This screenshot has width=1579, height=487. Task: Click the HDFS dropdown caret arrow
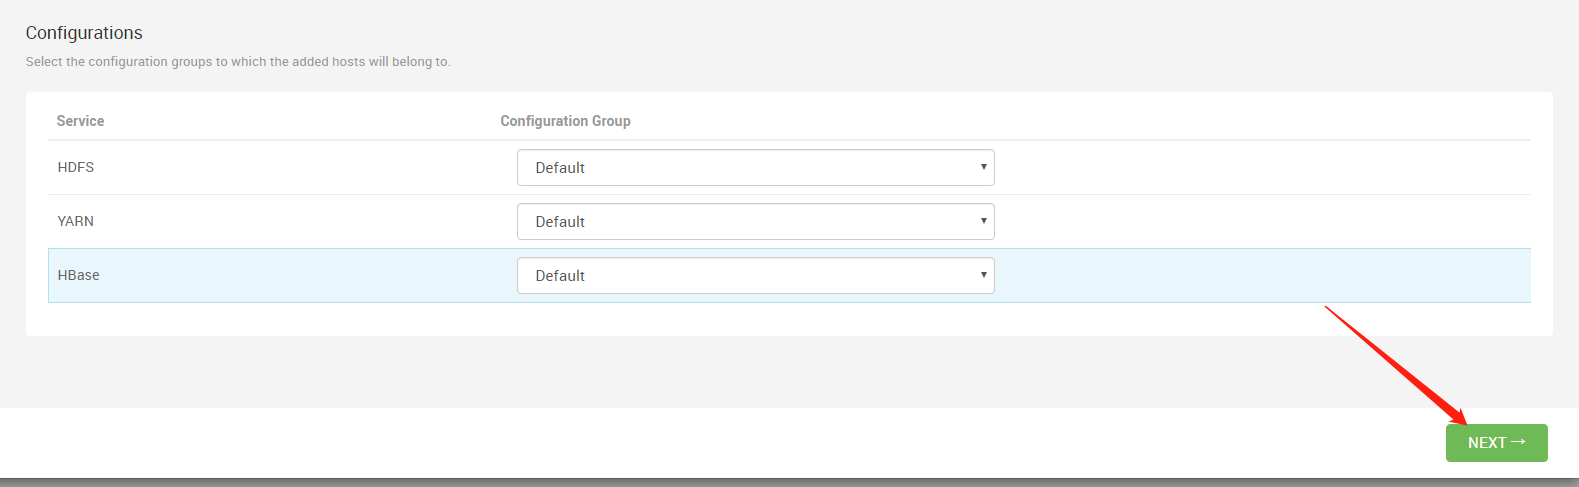[983, 167]
